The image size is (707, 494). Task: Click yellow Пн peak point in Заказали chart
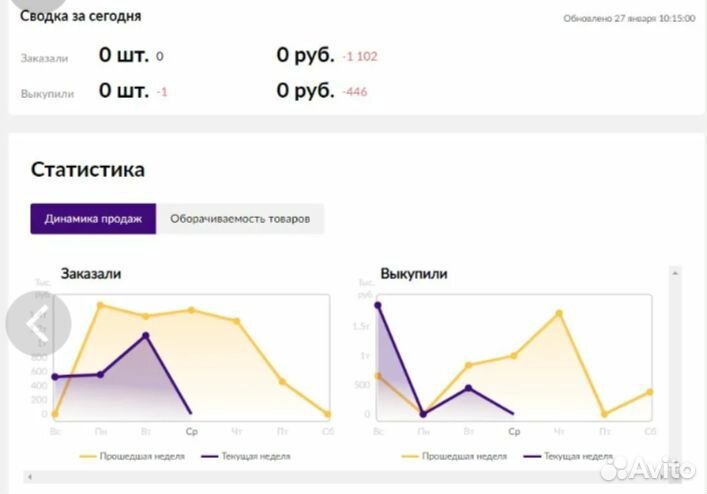point(101,306)
